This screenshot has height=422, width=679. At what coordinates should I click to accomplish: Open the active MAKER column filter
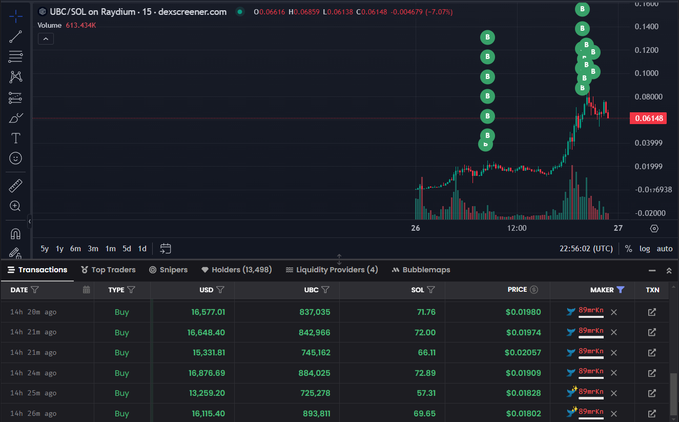point(621,290)
